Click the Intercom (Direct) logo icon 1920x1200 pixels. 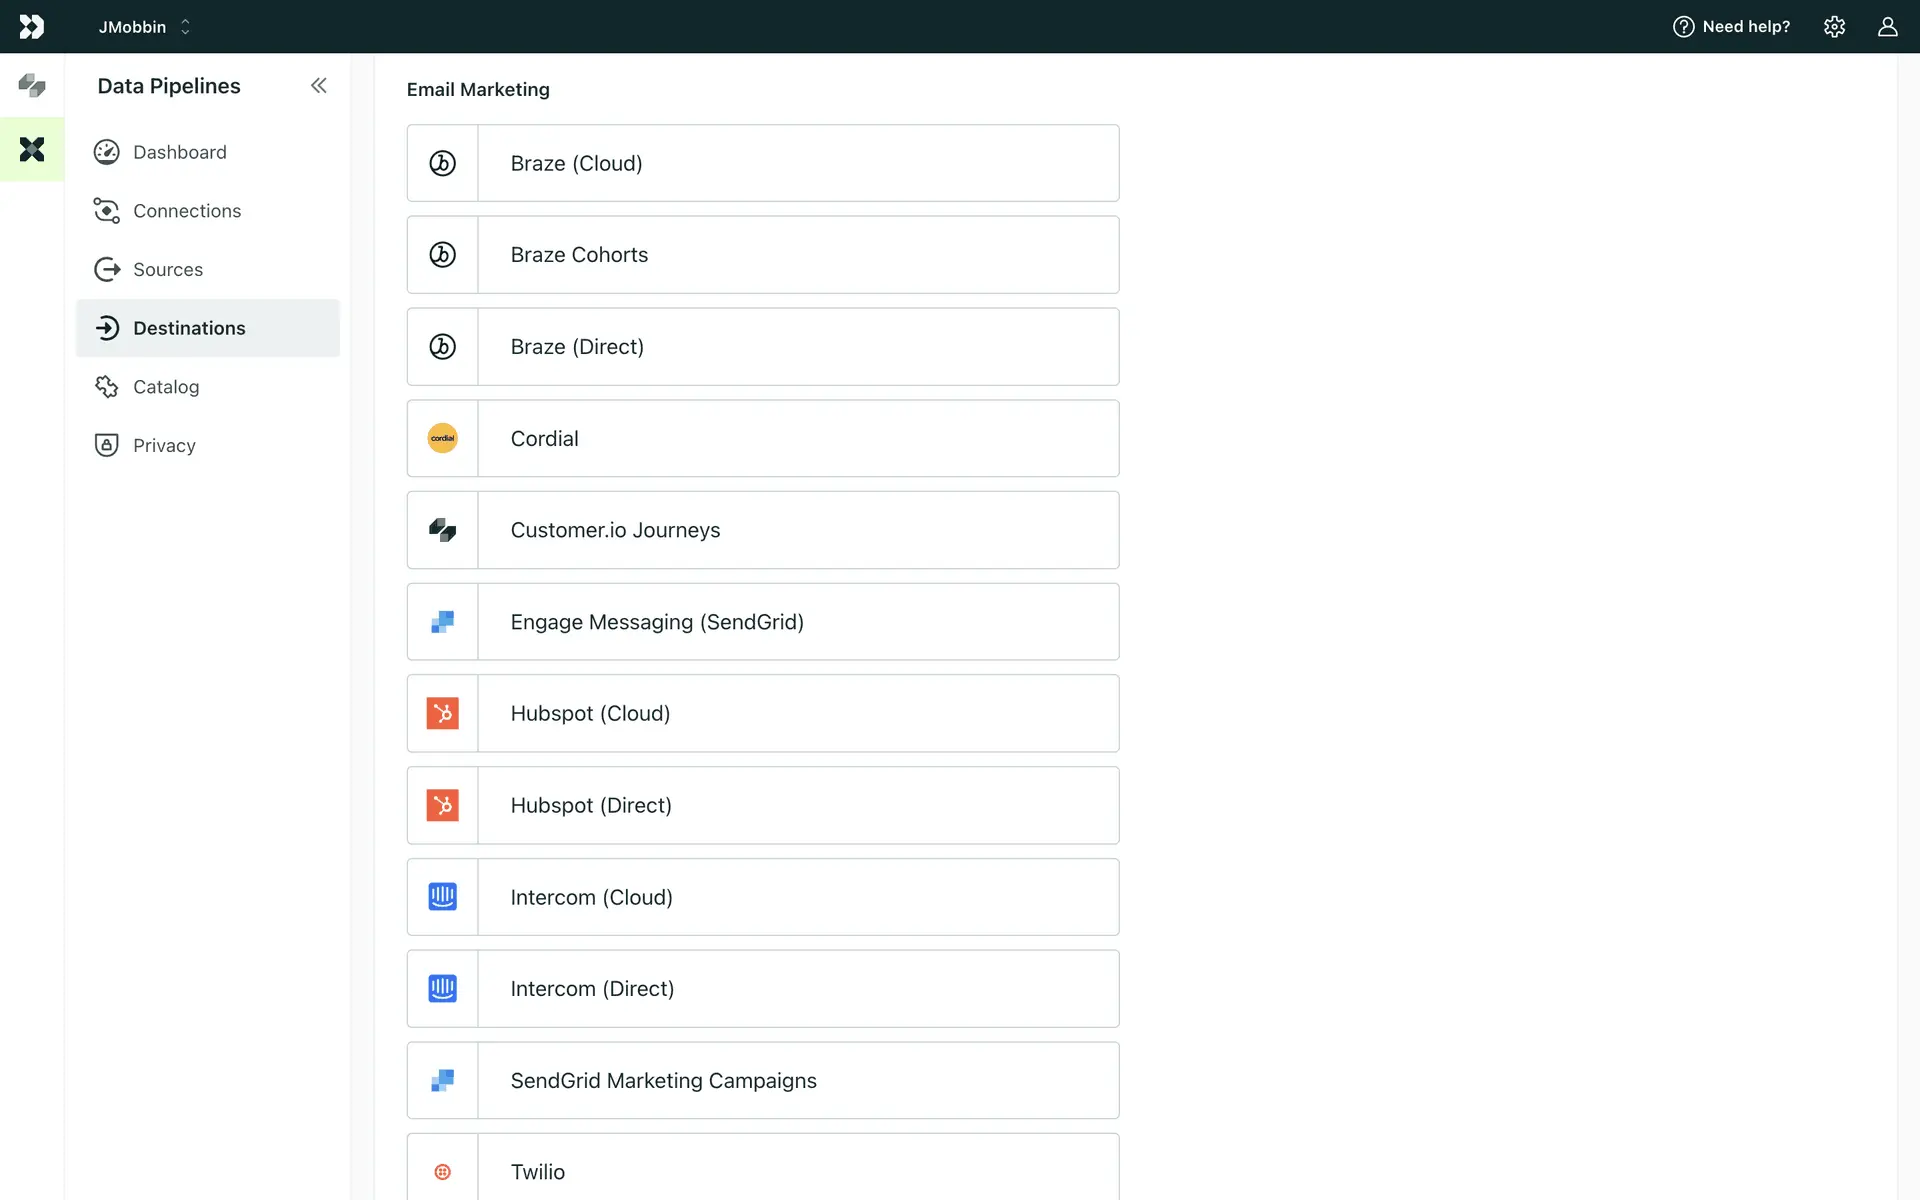tap(443, 989)
